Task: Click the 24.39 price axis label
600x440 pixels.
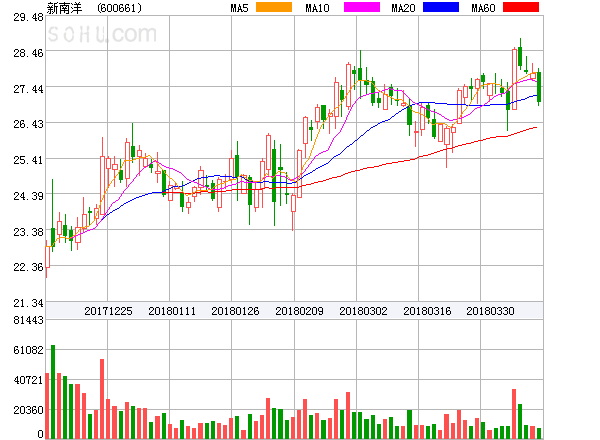Action: [28, 196]
